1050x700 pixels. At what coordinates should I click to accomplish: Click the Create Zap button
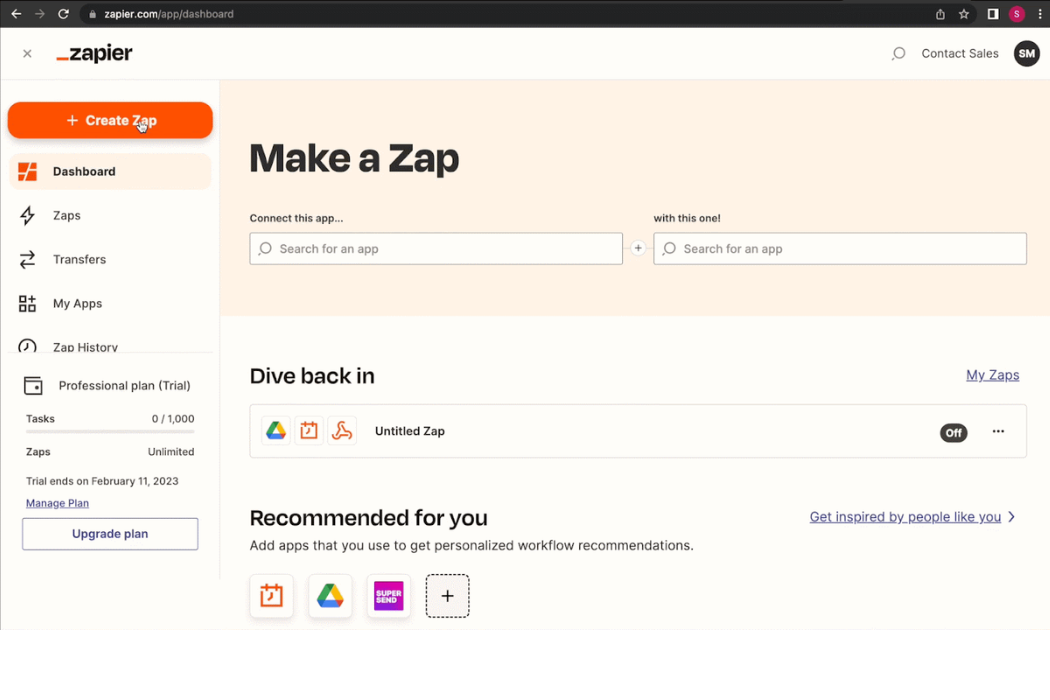coord(110,121)
